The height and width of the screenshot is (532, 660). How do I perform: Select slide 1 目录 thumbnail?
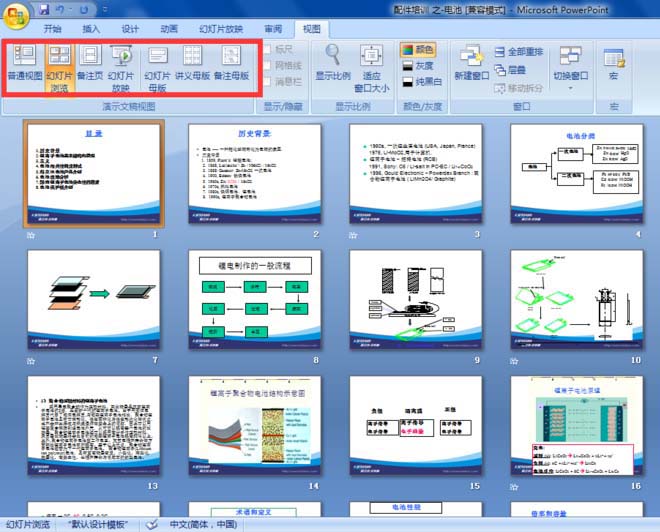click(94, 173)
